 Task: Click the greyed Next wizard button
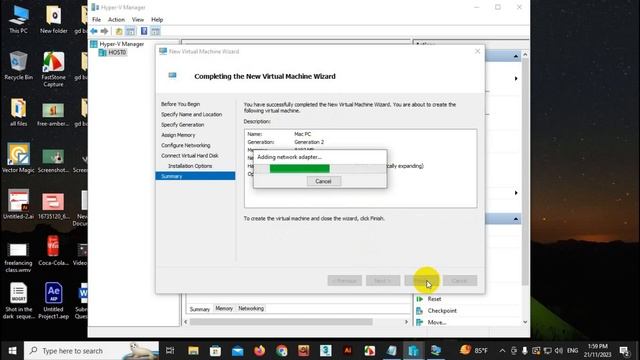pyautogui.click(x=383, y=281)
